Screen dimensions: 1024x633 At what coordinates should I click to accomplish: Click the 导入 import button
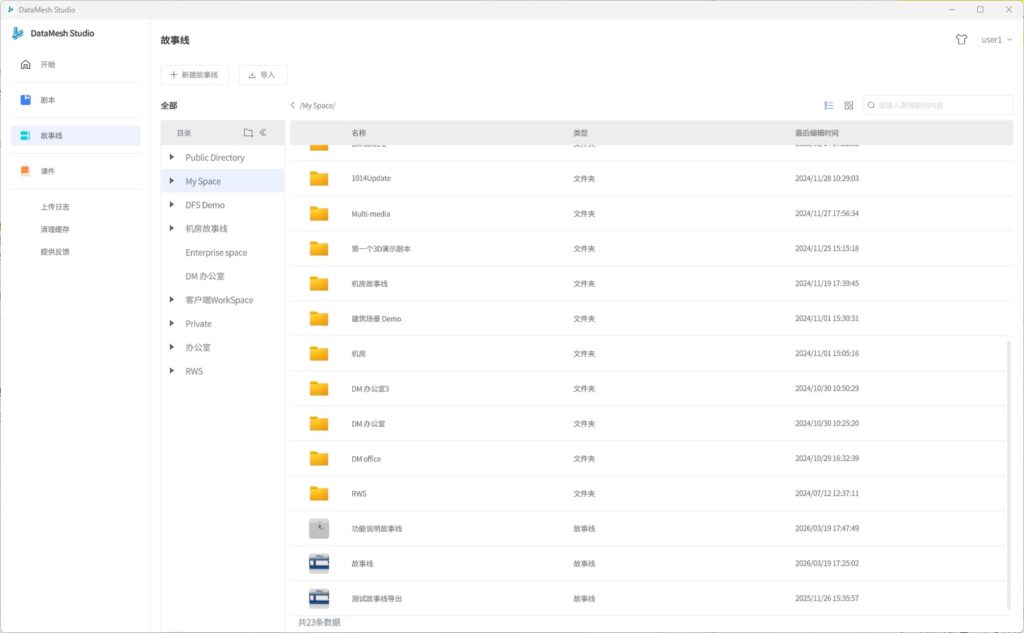[x=263, y=75]
